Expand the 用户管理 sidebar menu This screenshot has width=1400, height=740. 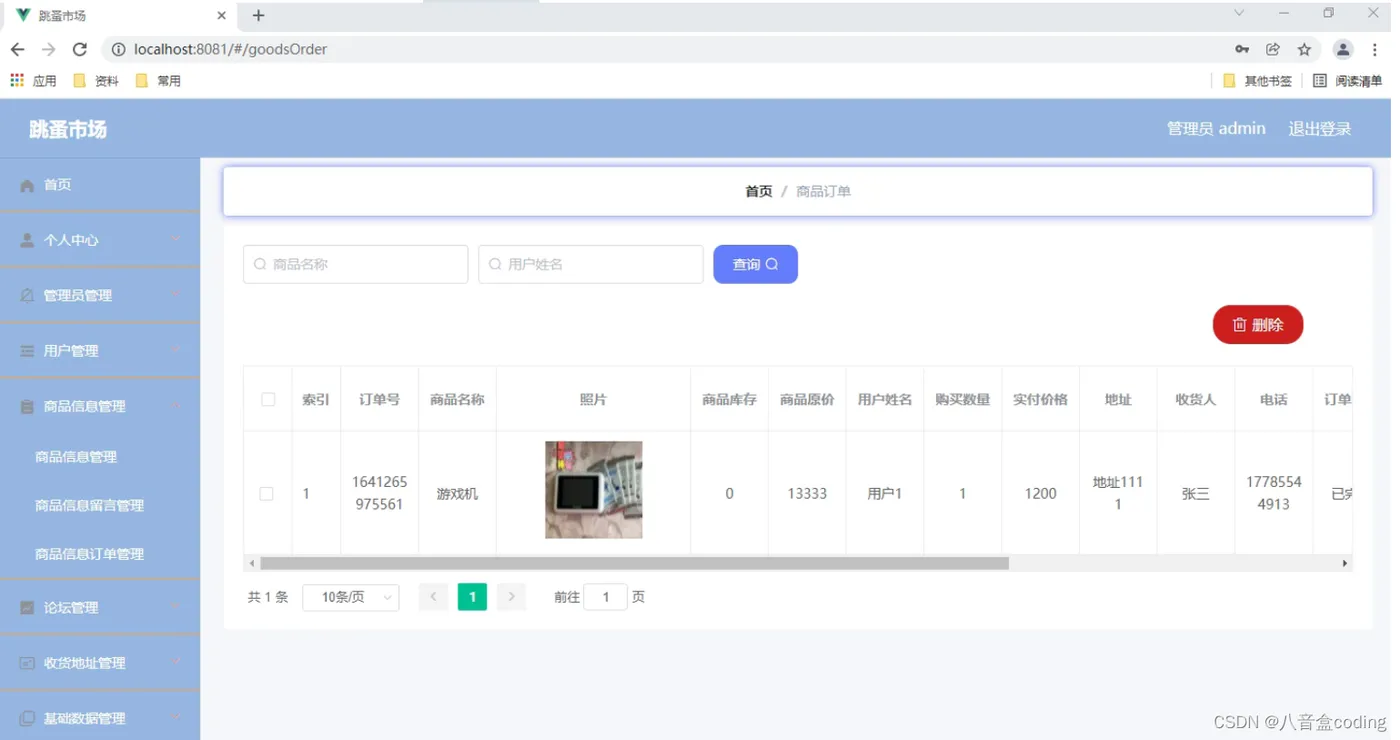pyautogui.click(x=100, y=351)
